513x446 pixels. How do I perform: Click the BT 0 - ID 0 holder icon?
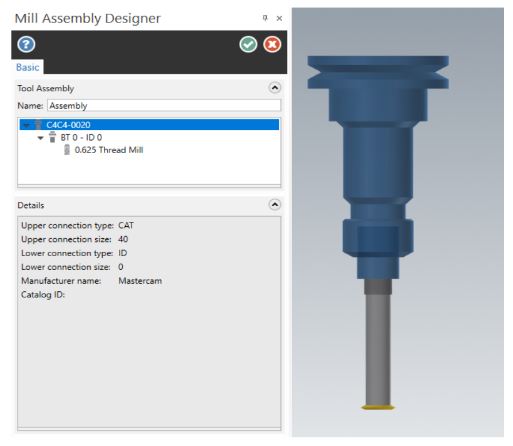52,137
